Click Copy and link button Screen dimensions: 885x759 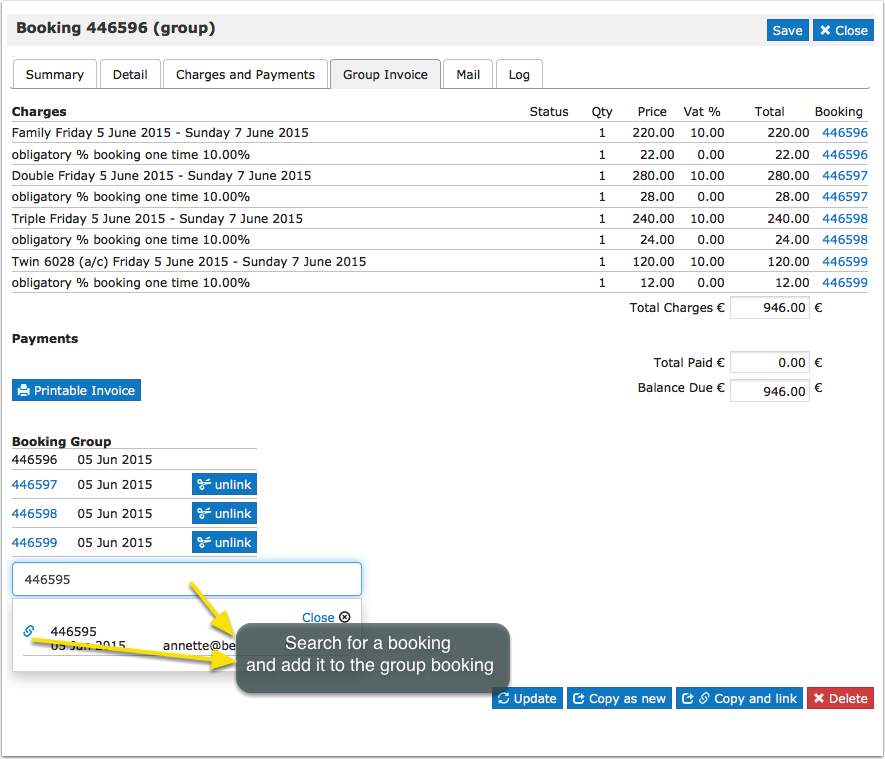tap(739, 698)
